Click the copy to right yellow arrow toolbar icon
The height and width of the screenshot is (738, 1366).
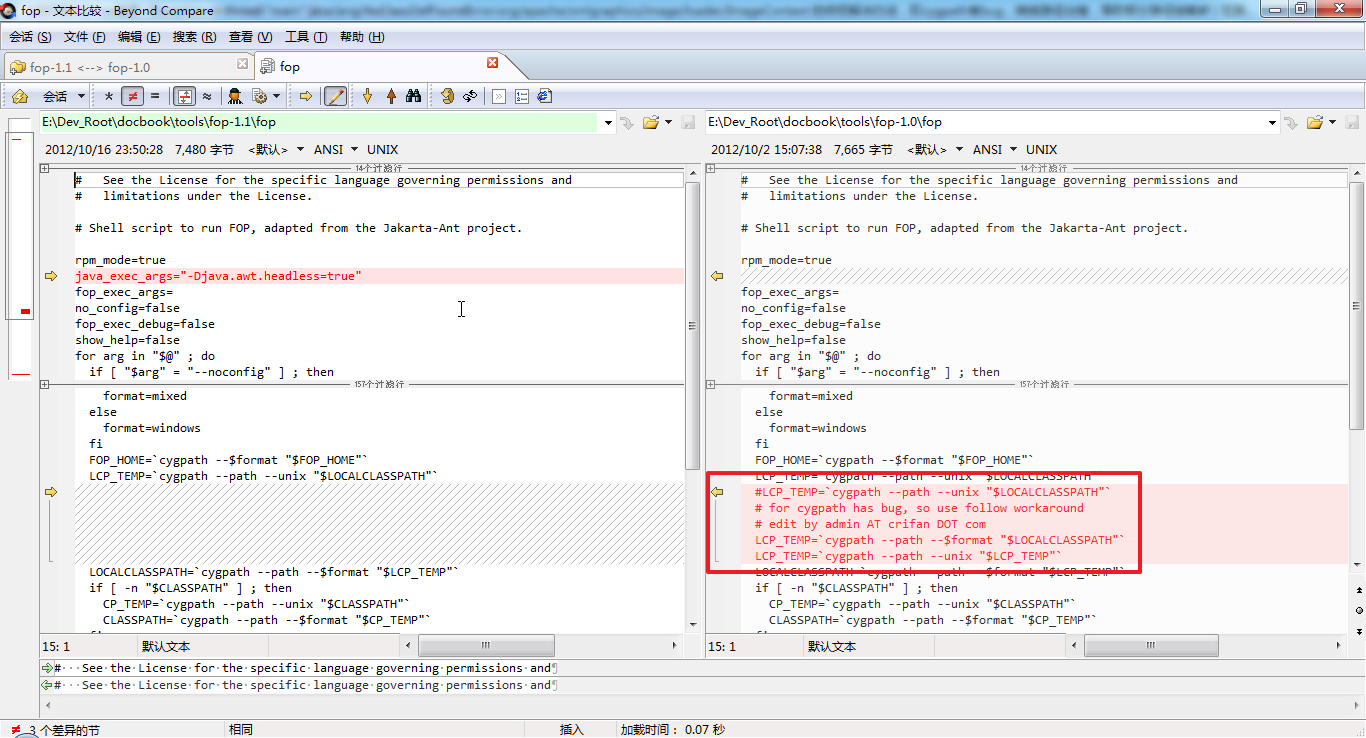click(306, 97)
